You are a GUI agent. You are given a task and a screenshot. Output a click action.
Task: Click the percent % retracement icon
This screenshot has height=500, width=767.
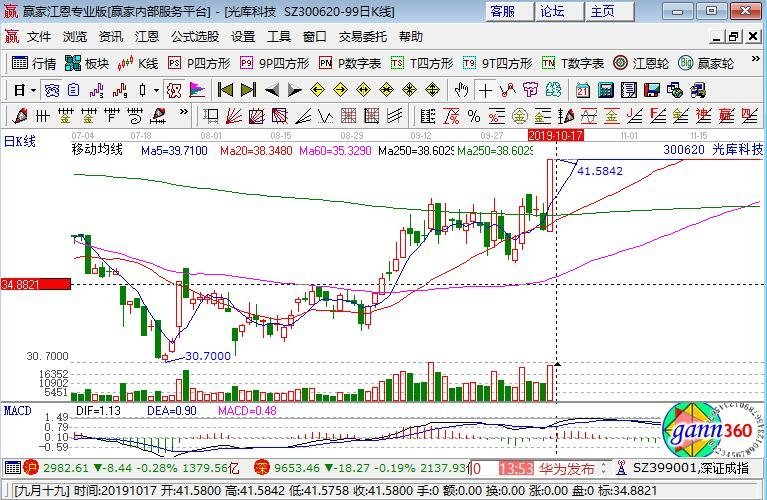(474, 116)
